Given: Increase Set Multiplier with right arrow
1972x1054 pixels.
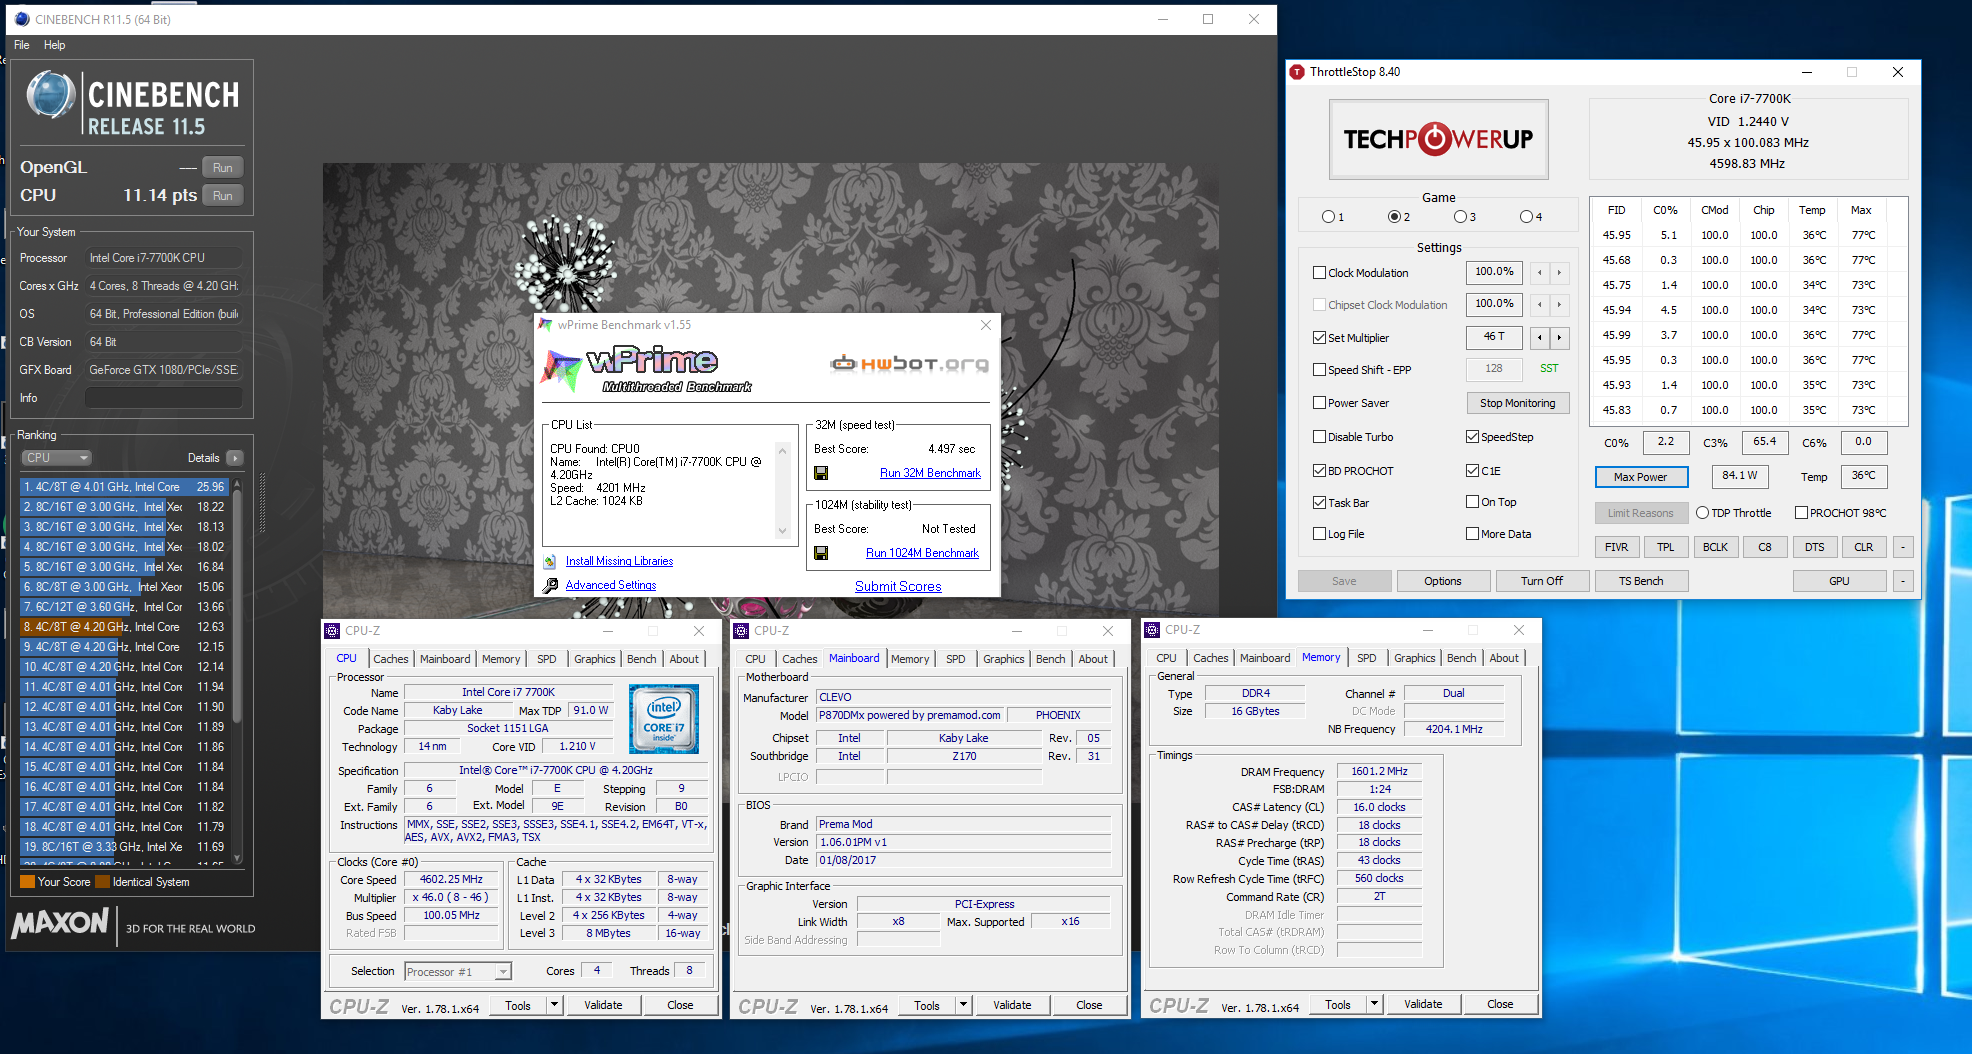Looking at the screenshot, I should (x=1559, y=338).
